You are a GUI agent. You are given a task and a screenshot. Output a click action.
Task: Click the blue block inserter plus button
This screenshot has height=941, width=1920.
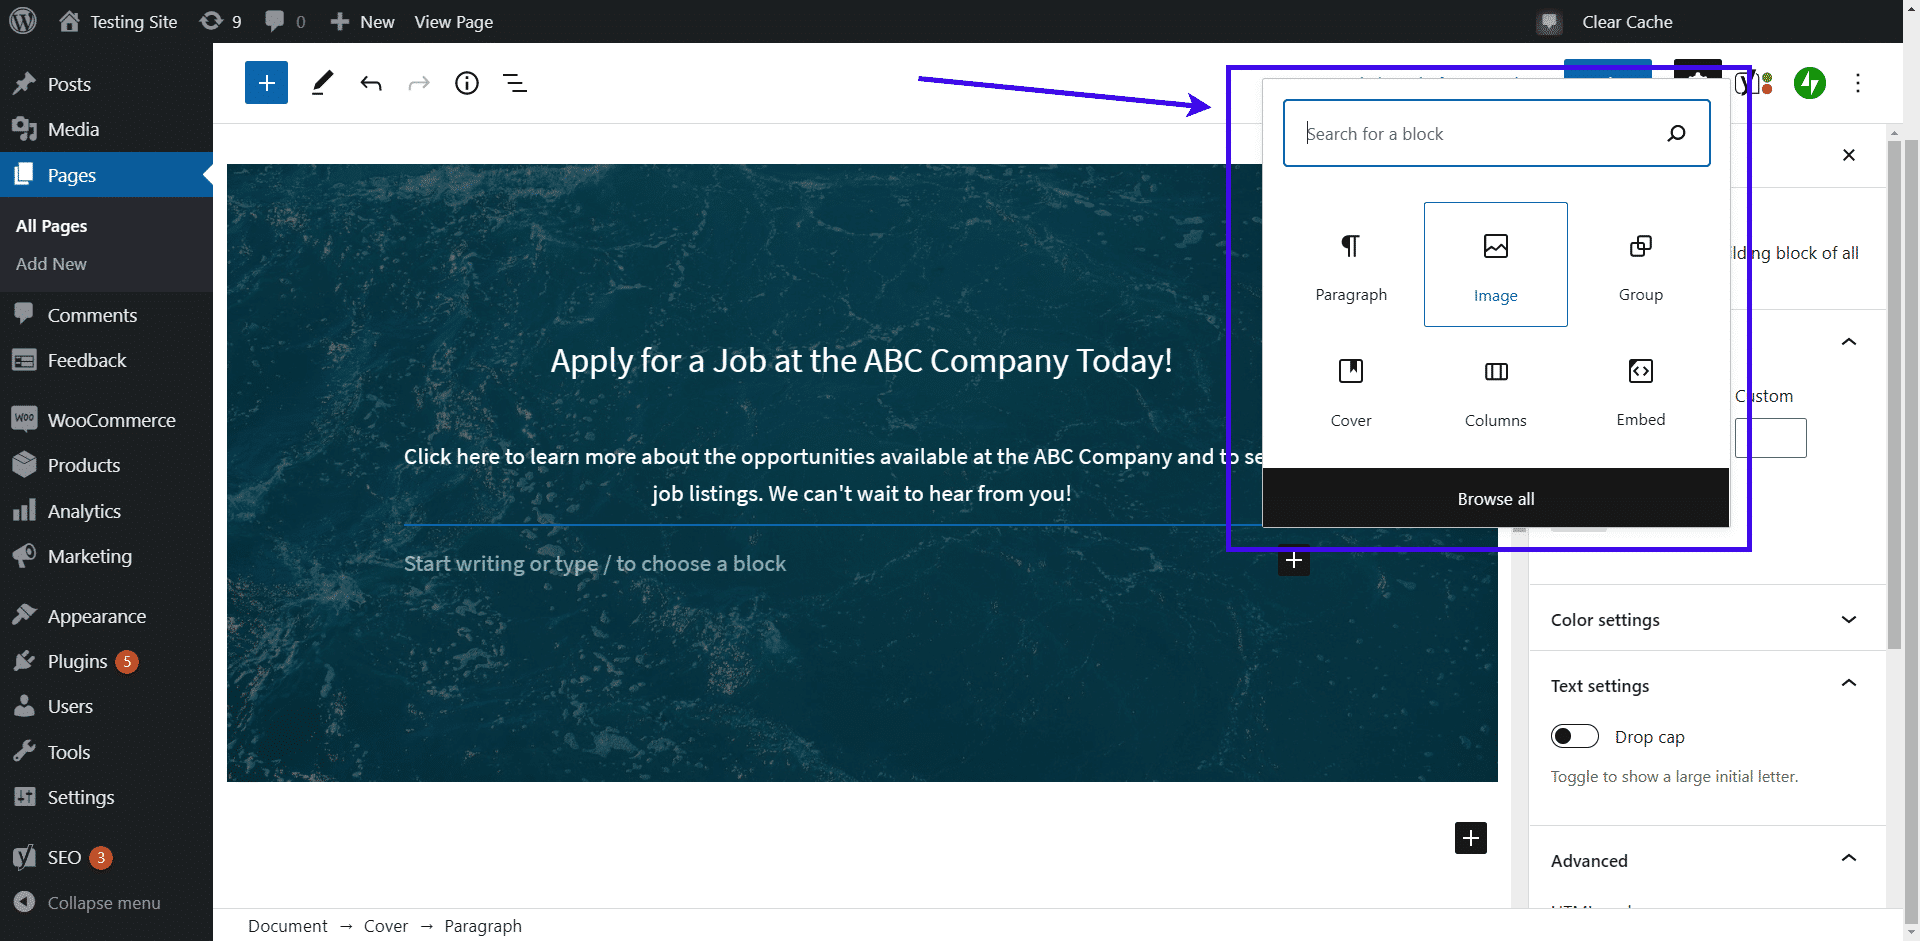pos(266,83)
